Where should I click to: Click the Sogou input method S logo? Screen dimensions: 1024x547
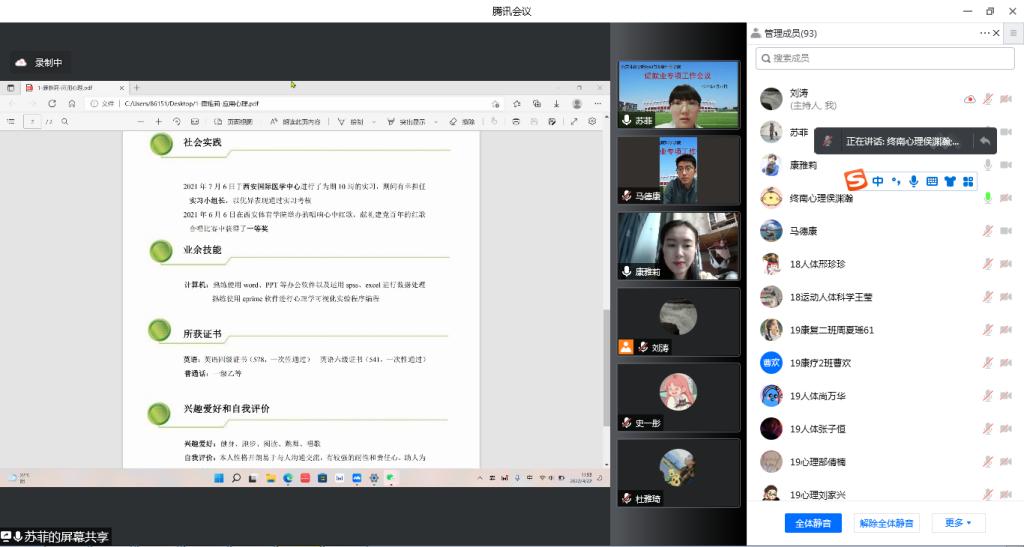pyautogui.click(x=855, y=181)
